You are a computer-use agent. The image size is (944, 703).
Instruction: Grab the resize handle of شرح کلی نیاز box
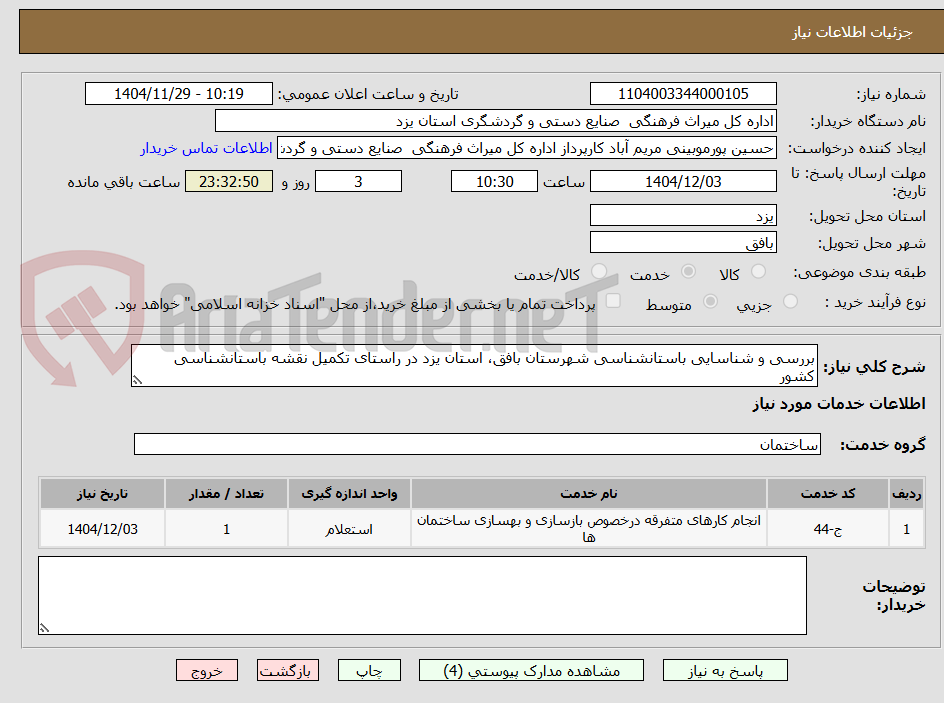(x=137, y=380)
